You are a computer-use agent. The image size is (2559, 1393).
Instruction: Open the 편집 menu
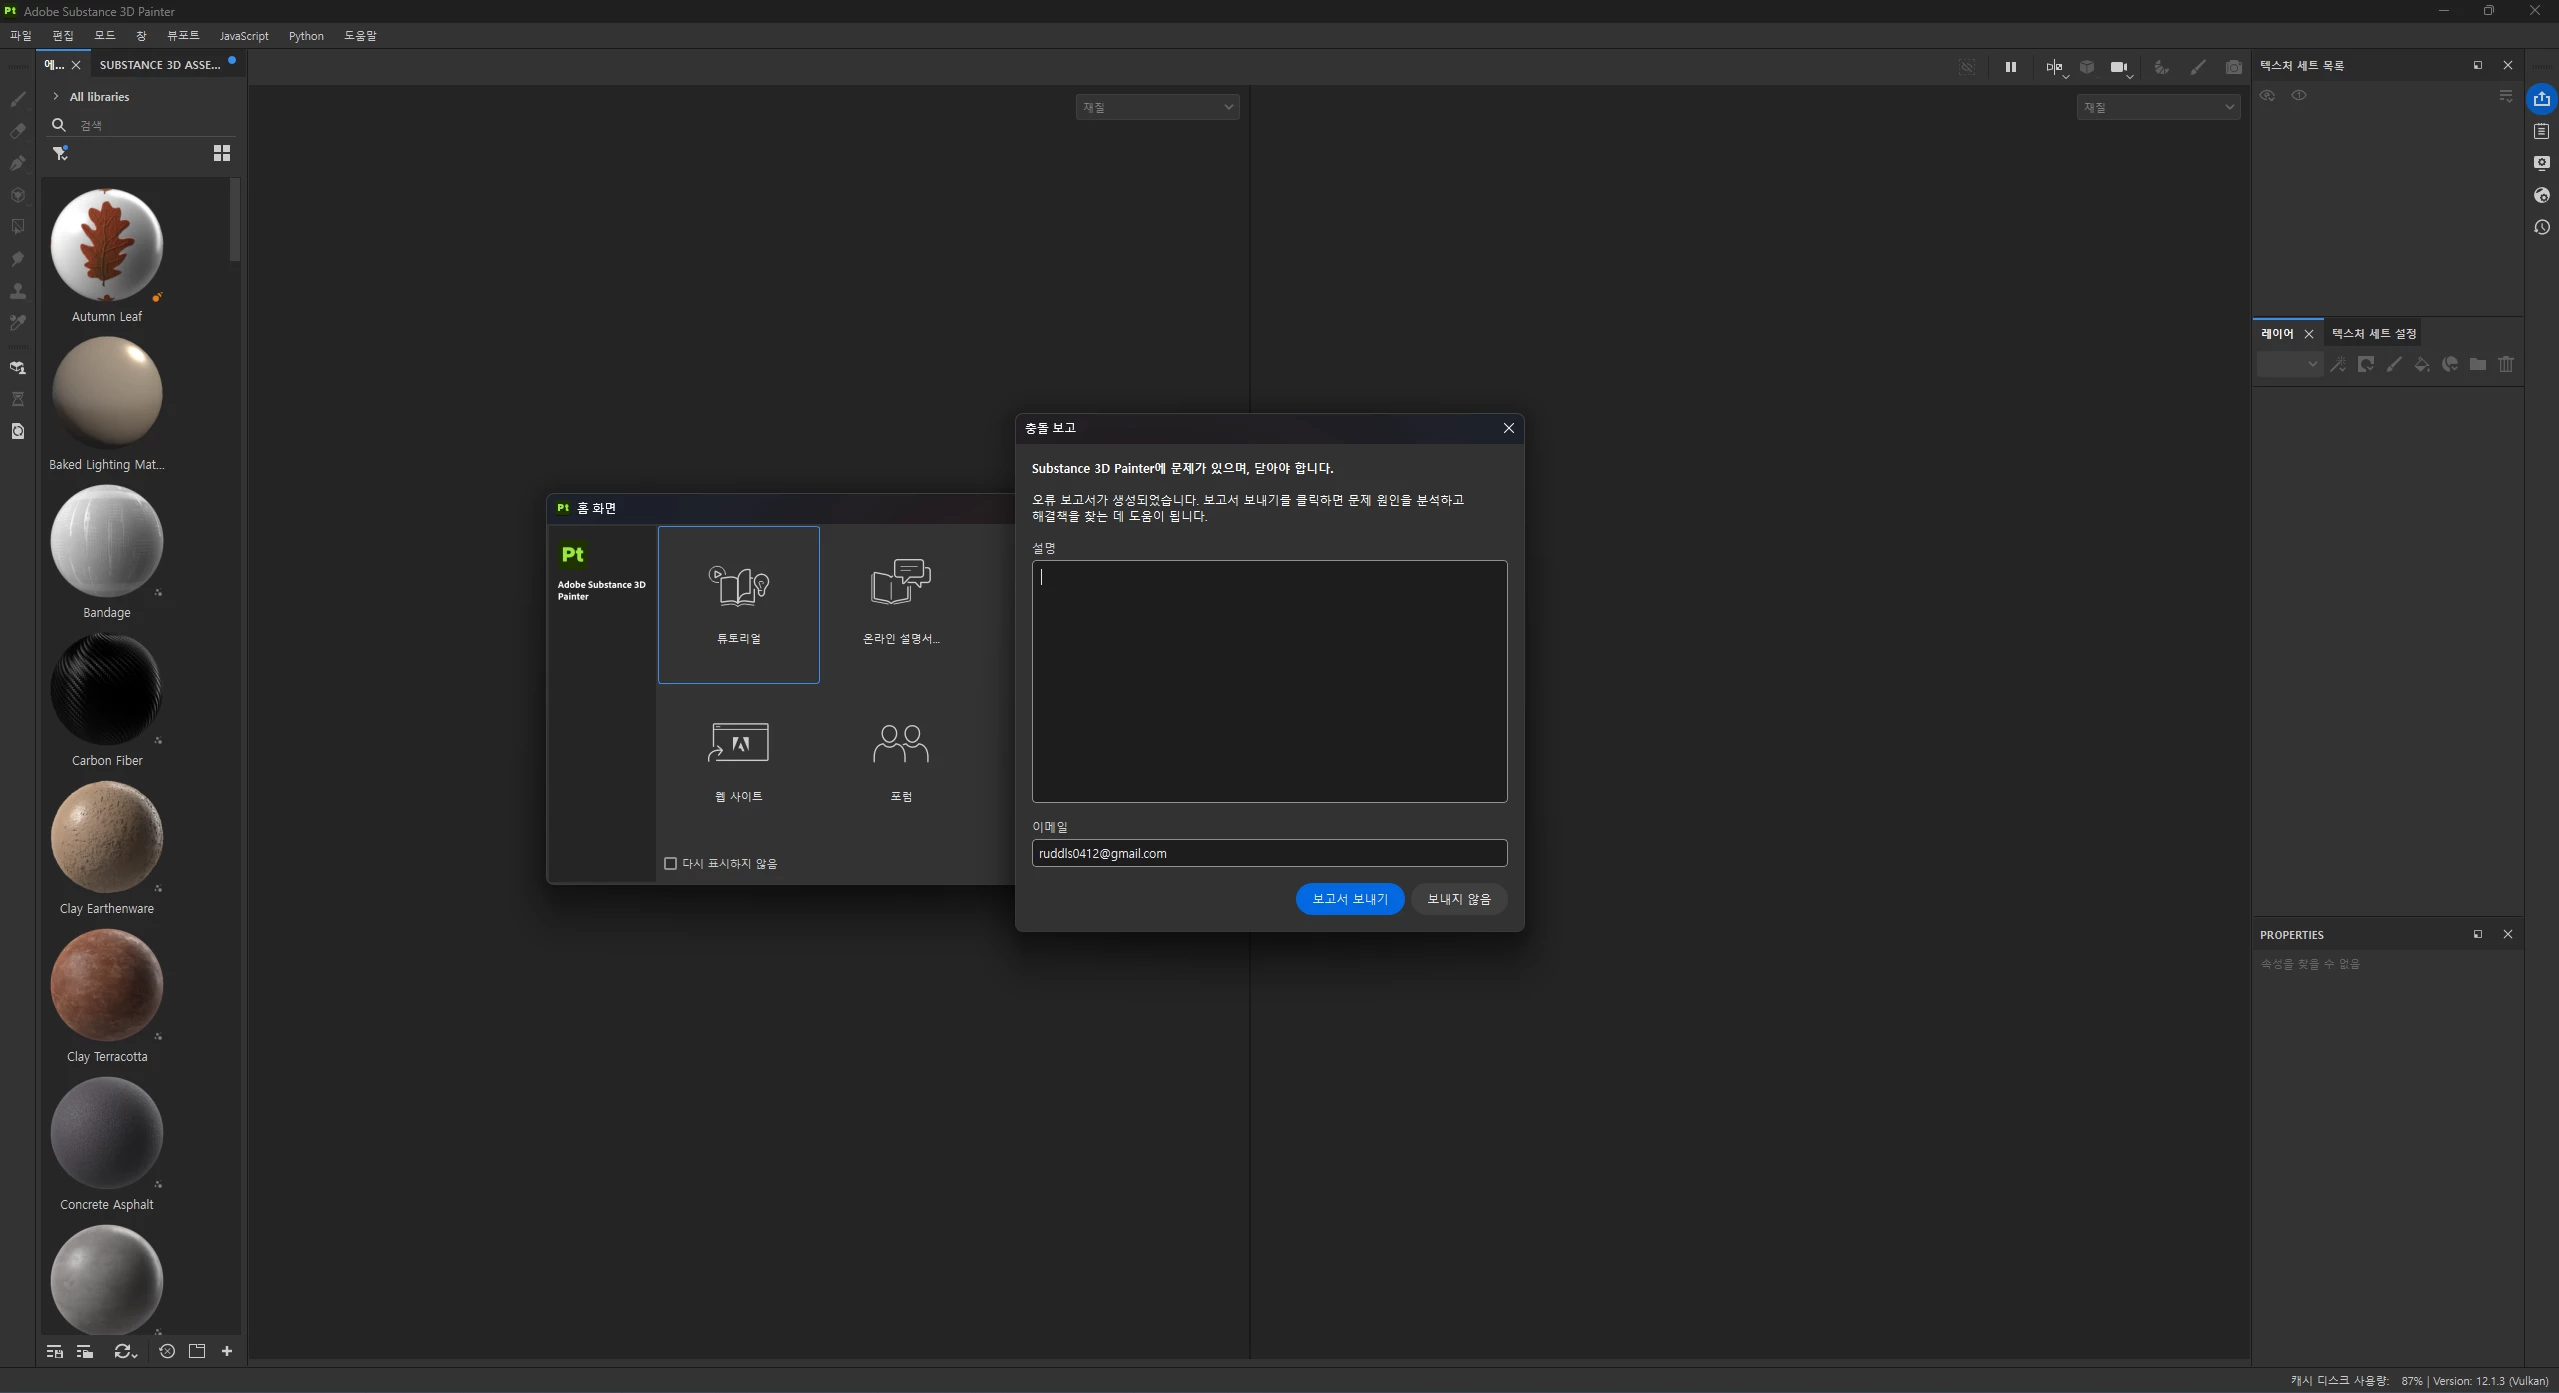pyautogui.click(x=63, y=36)
